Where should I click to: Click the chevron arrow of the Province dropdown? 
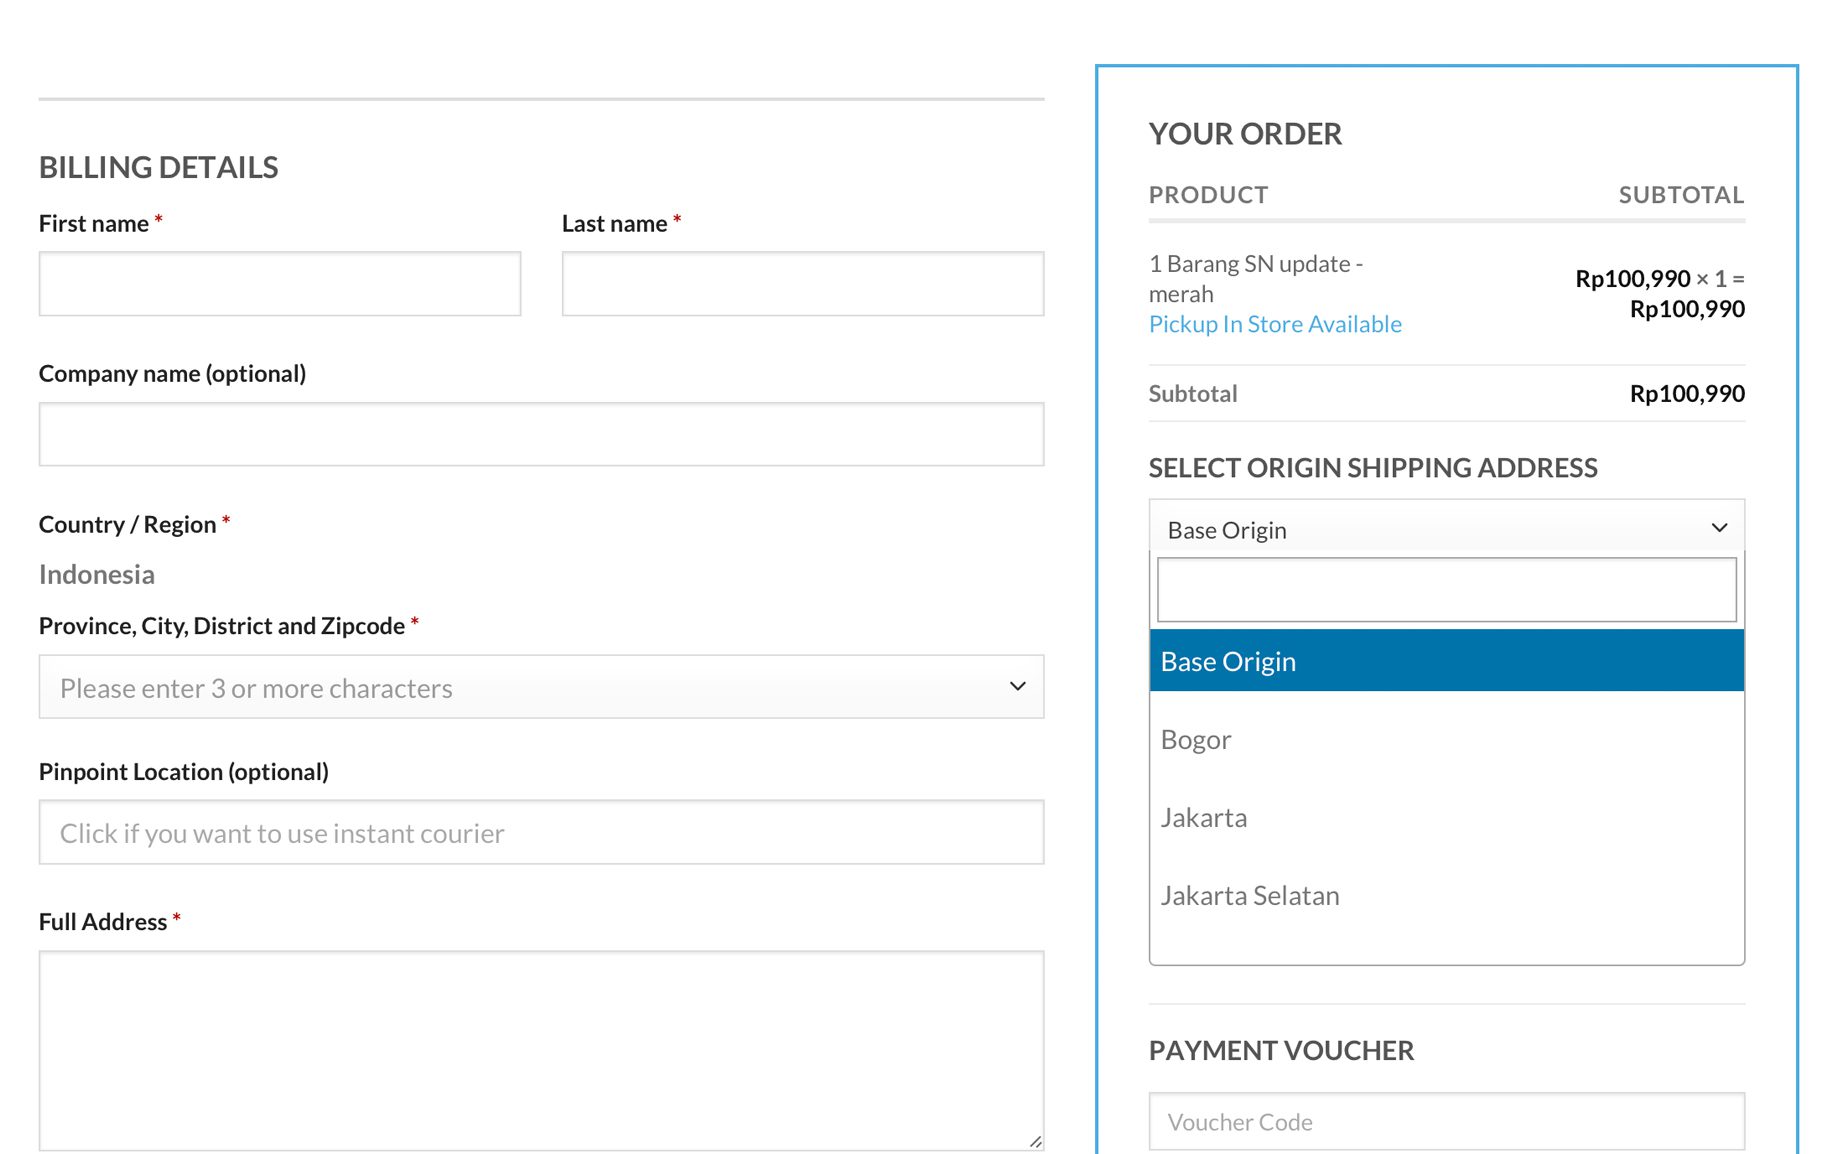pos(1017,686)
